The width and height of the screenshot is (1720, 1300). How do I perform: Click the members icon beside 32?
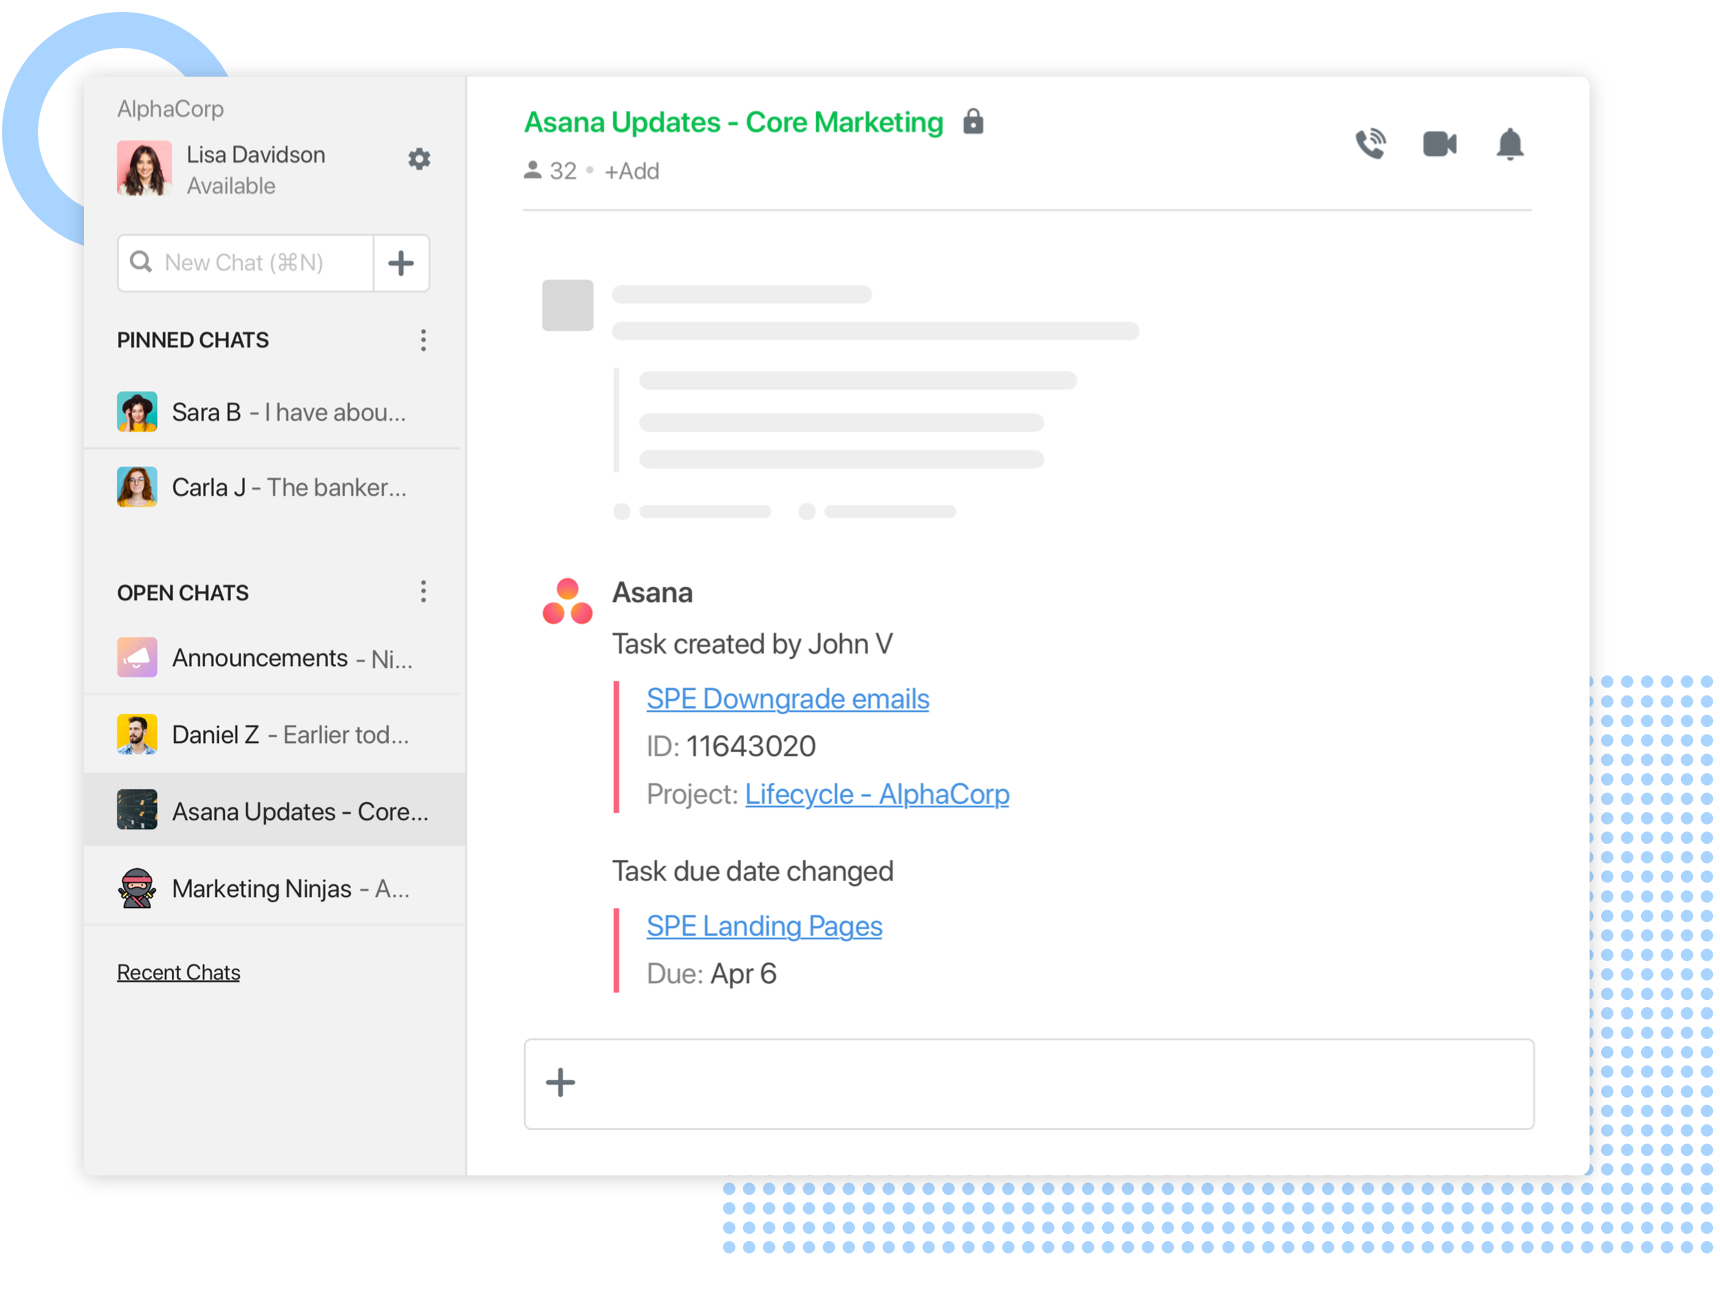pyautogui.click(x=532, y=171)
